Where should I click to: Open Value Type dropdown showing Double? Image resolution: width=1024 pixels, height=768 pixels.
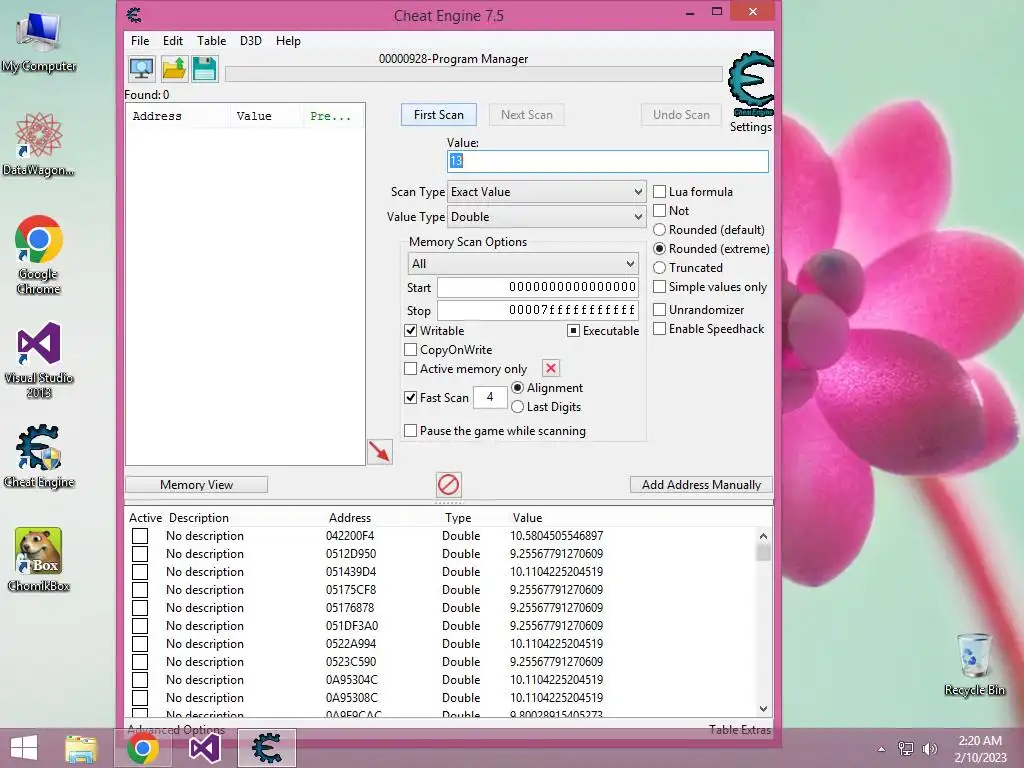click(547, 217)
